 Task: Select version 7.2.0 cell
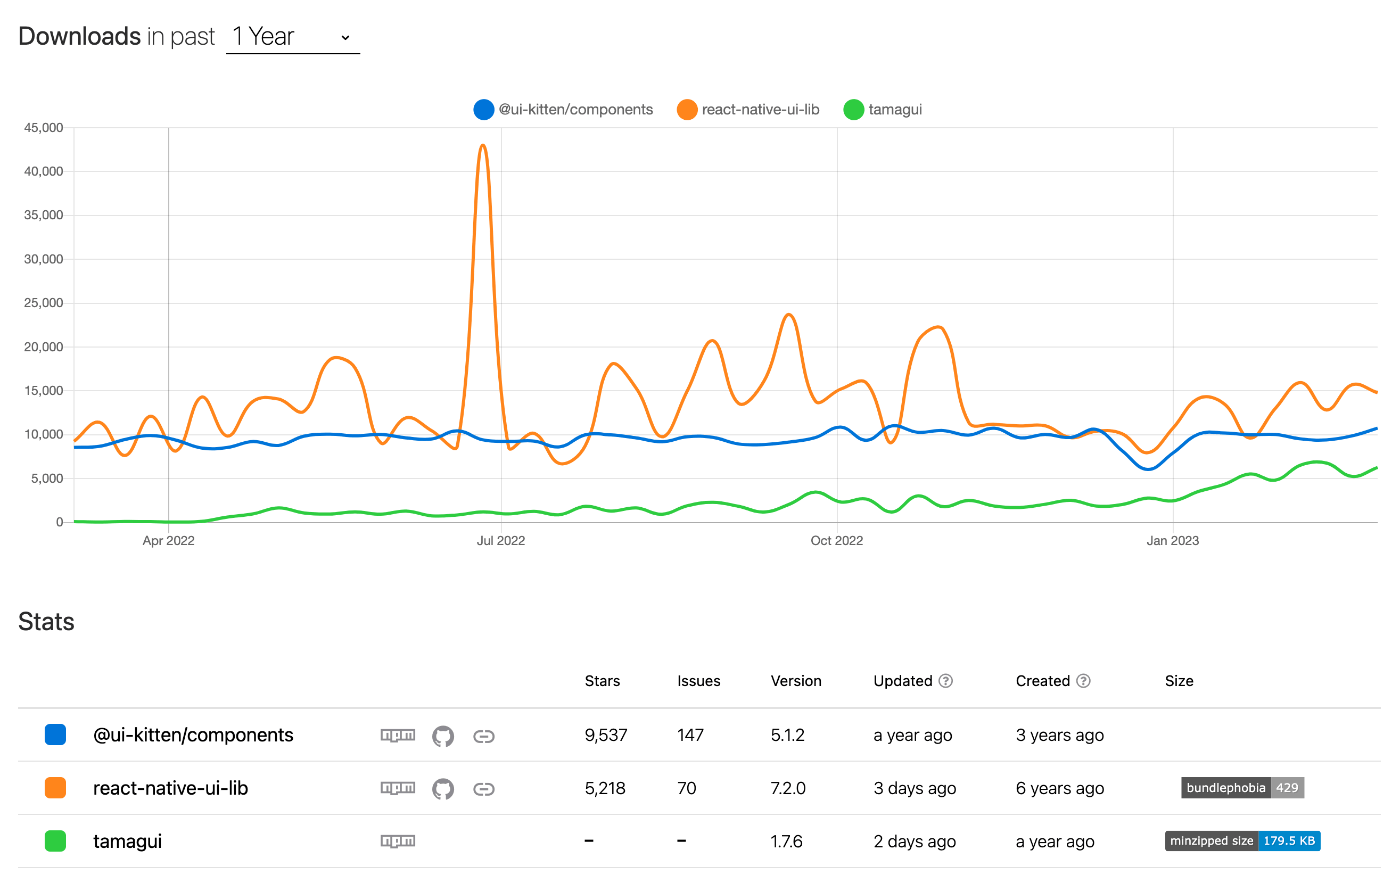click(x=788, y=788)
